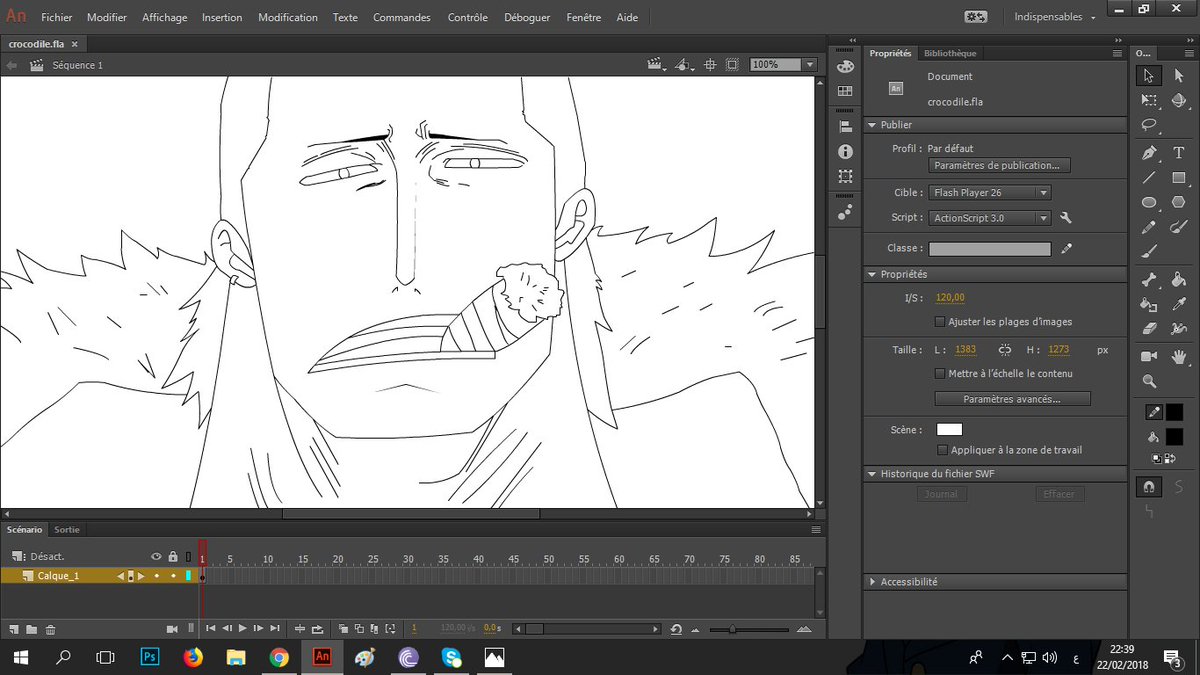1200x675 pixels.
Task: Select the 3D Rotation tool
Action: click(1179, 101)
